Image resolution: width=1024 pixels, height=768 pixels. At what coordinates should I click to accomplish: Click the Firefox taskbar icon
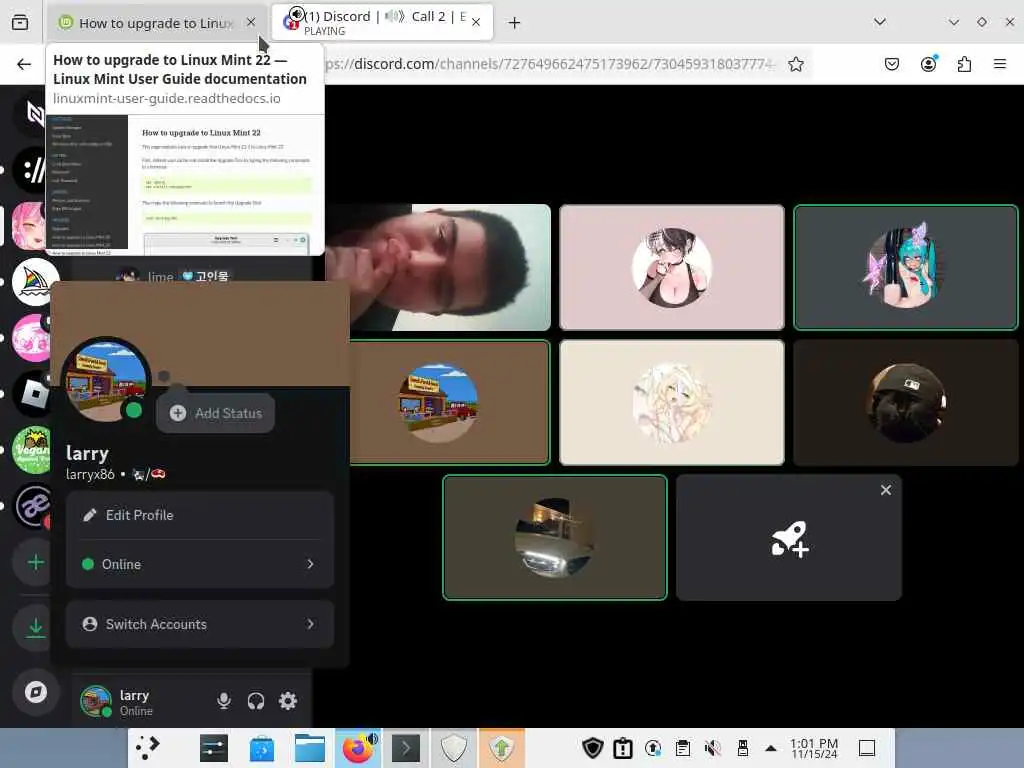tap(358, 748)
